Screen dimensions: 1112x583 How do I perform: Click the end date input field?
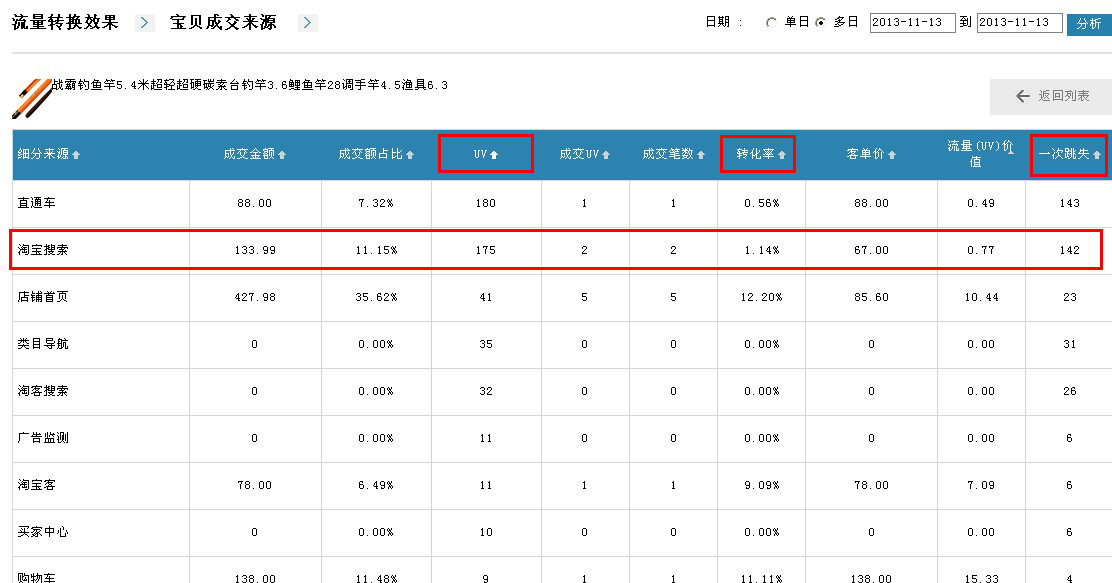[x=1019, y=23]
